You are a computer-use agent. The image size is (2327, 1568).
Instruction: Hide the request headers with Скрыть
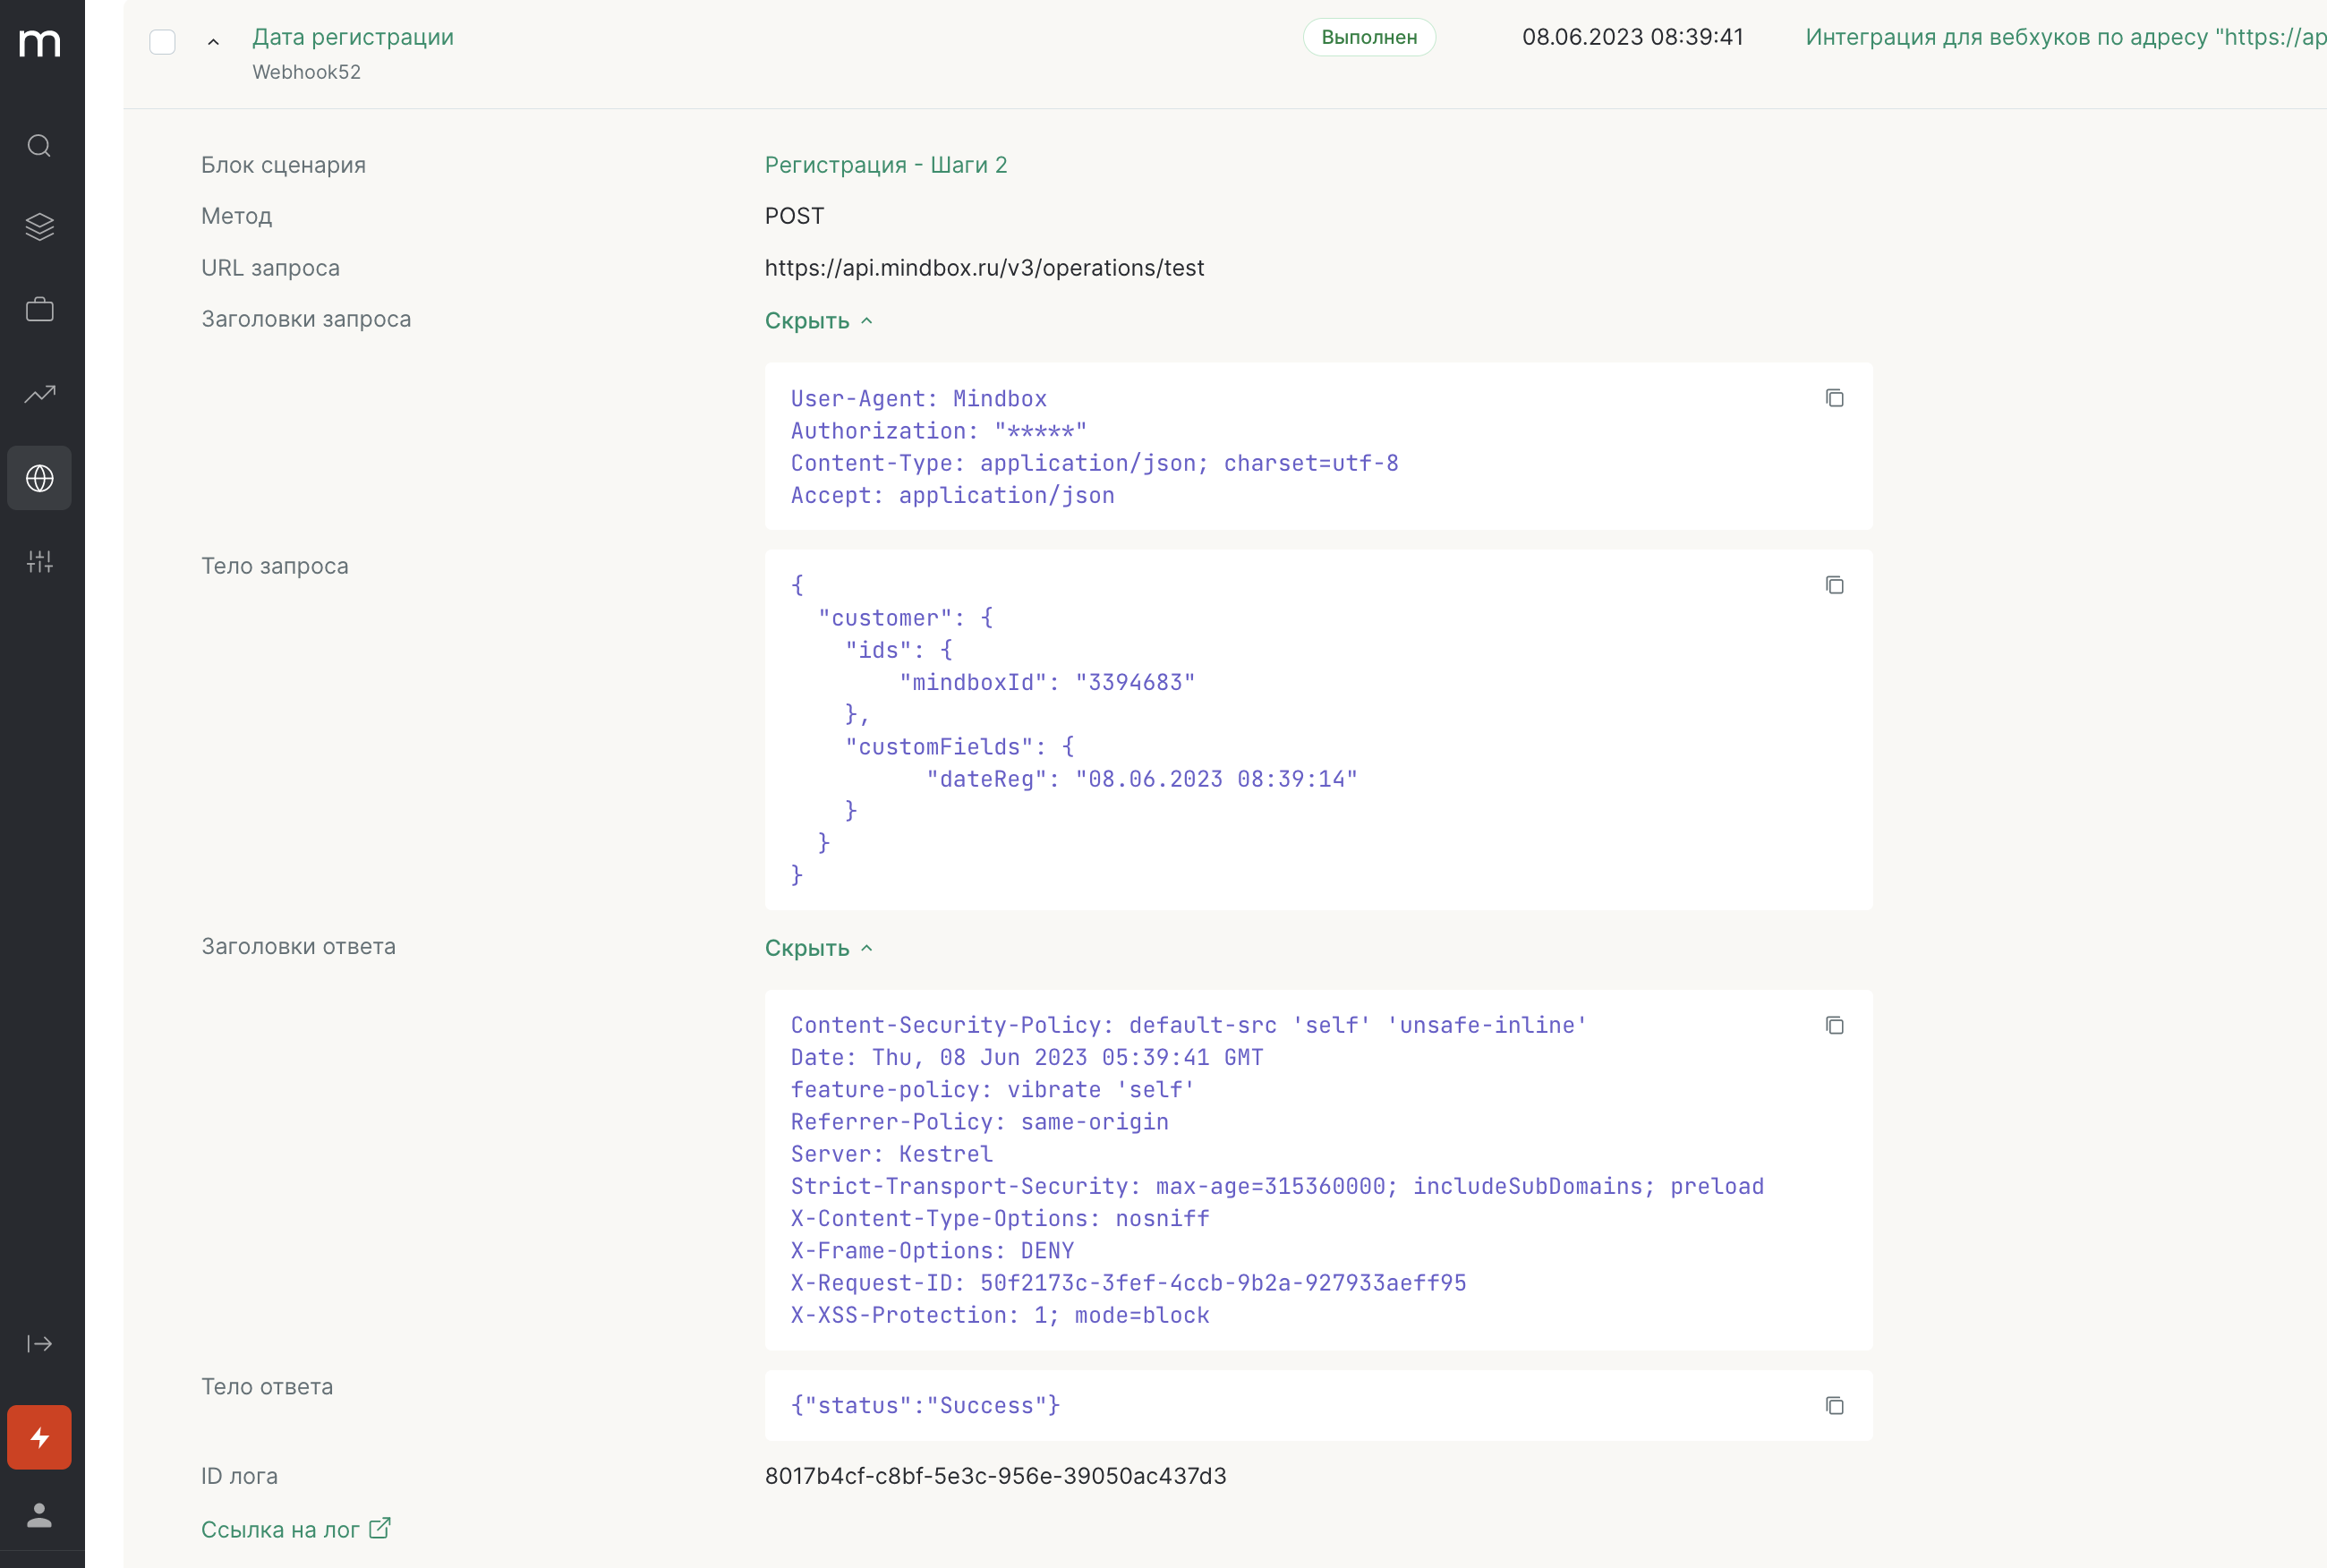click(819, 321)
